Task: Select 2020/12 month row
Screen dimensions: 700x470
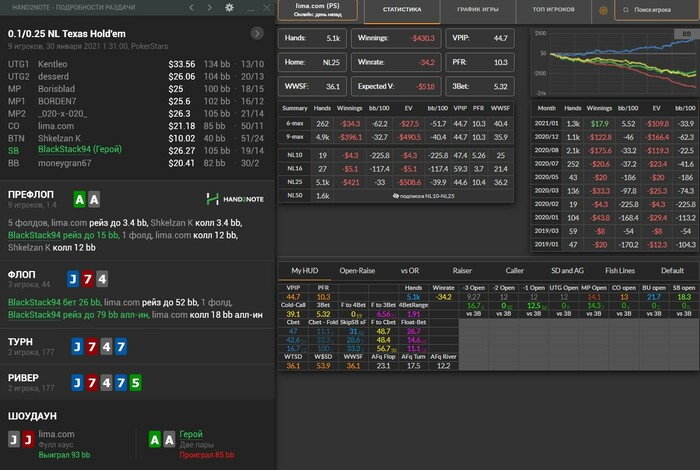Action: pos(615,137)
